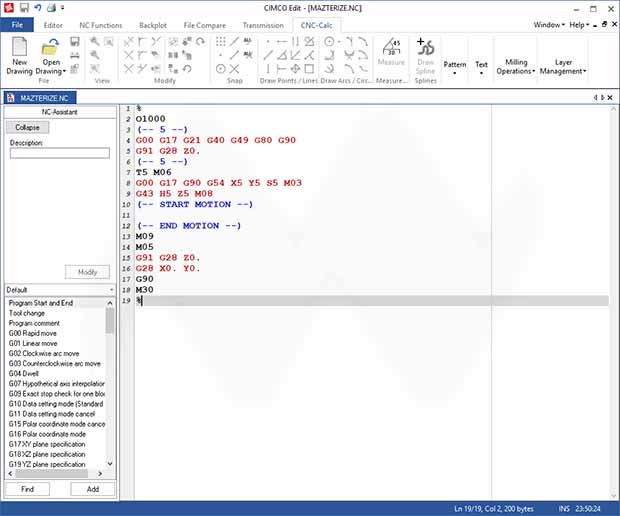Screen dimensions: 620x516
Task: Select 'G17 XY plane specification' entry
Action: point(55,444)
